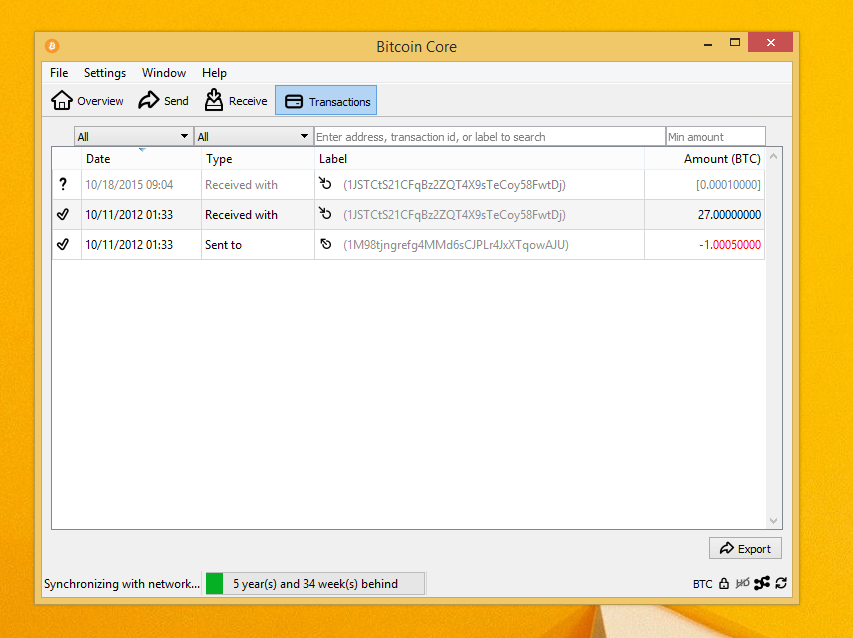This screenshot has height=638, width=853.
Task: Click the Bitcoin logo in title bar
Action: tap(52, 46)
